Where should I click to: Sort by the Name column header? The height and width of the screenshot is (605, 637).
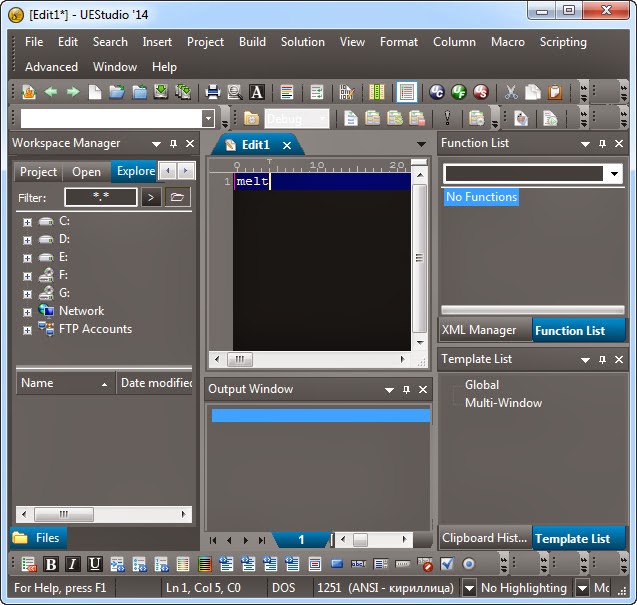tap(66, 383)
